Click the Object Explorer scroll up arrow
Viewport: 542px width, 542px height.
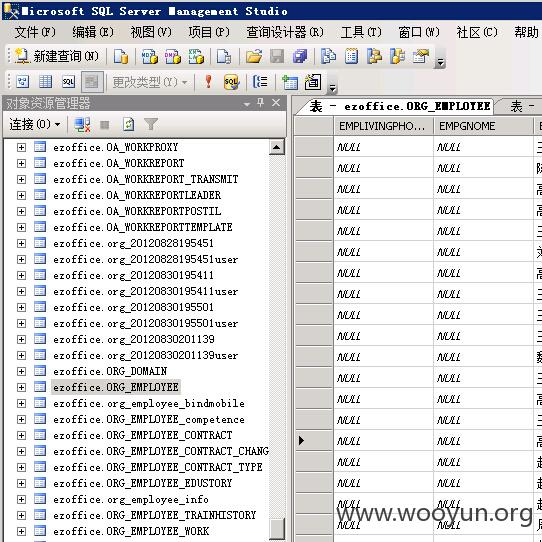[x=277, y=147]
